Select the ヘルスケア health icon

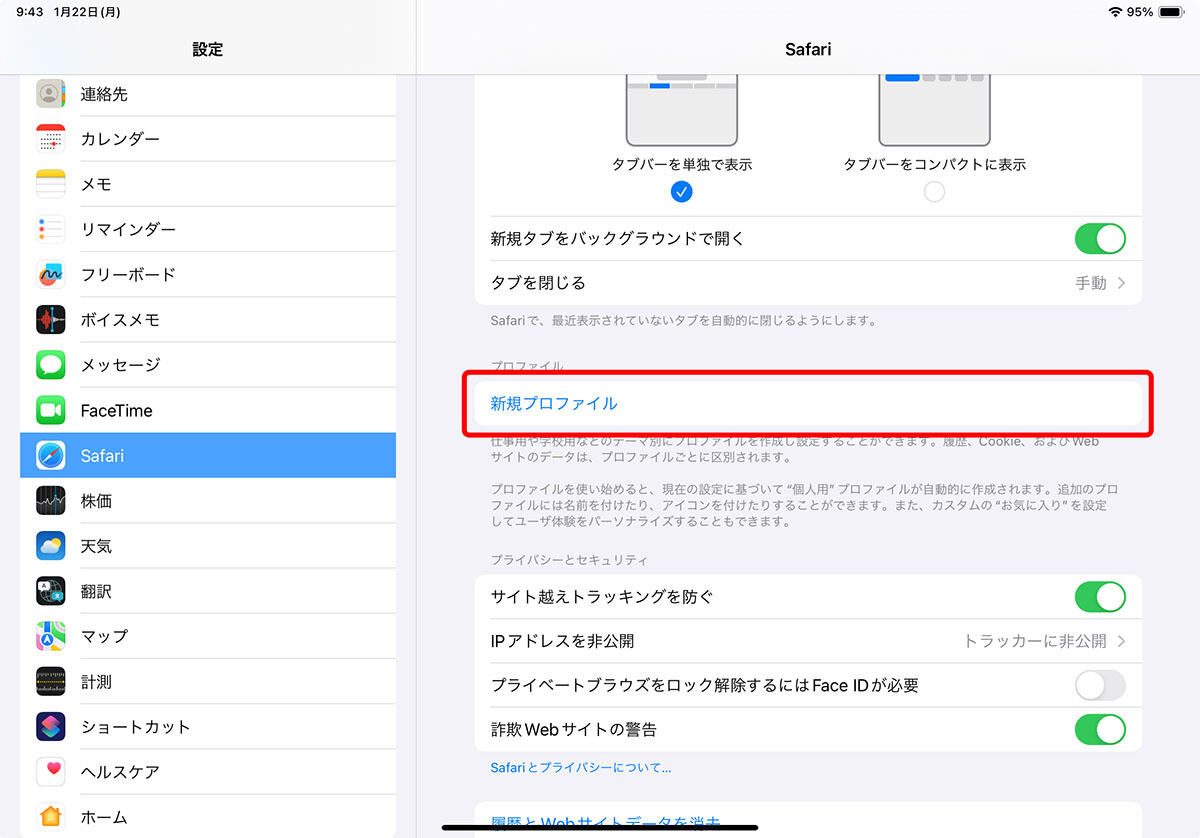point(51,772)
